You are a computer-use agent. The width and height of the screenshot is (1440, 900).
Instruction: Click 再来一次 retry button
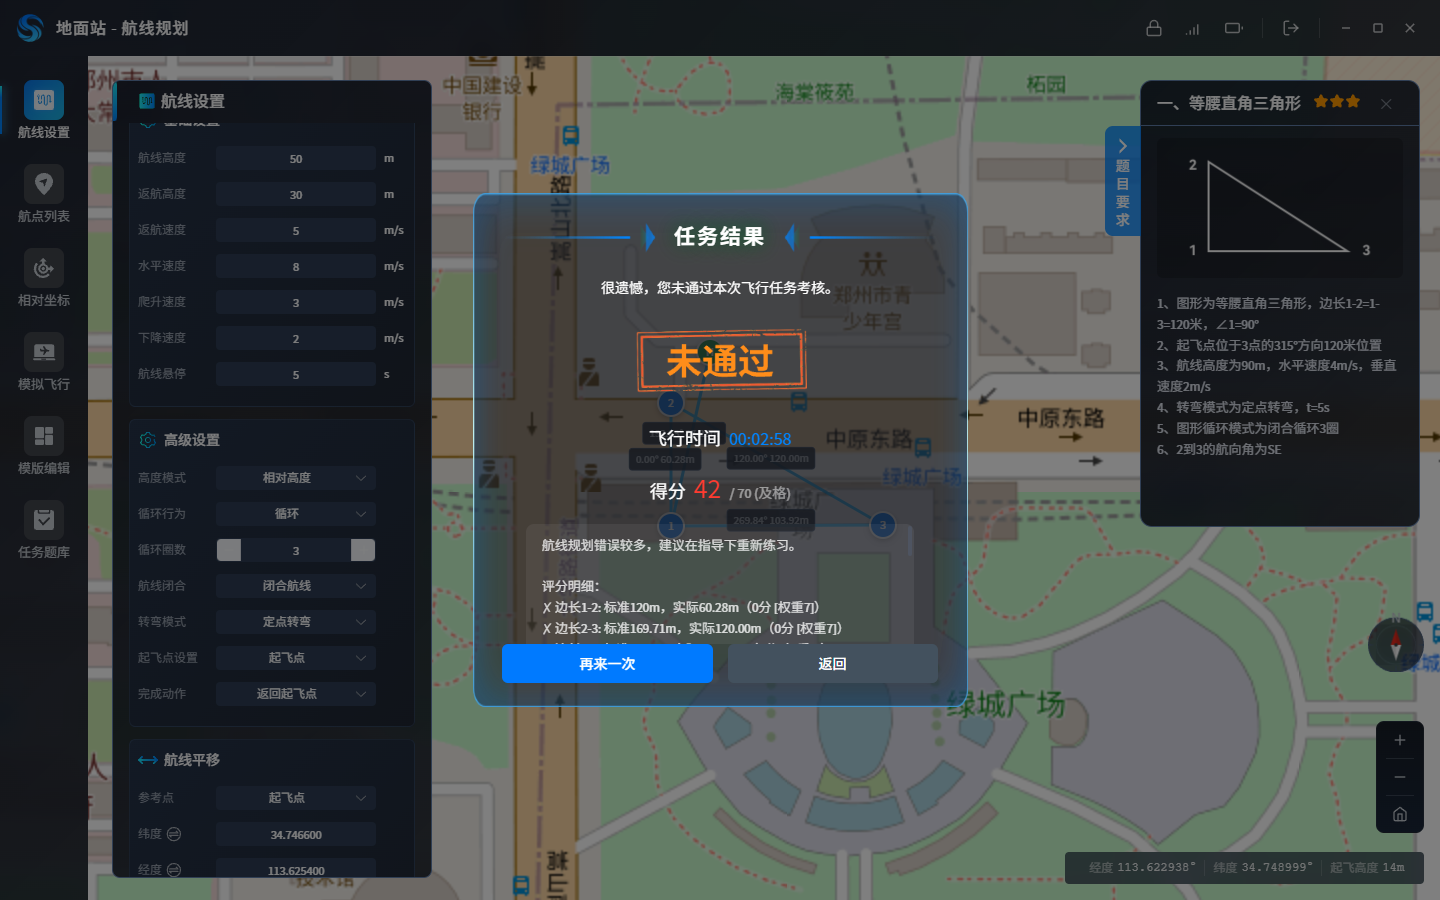click(x=607, y=664)
